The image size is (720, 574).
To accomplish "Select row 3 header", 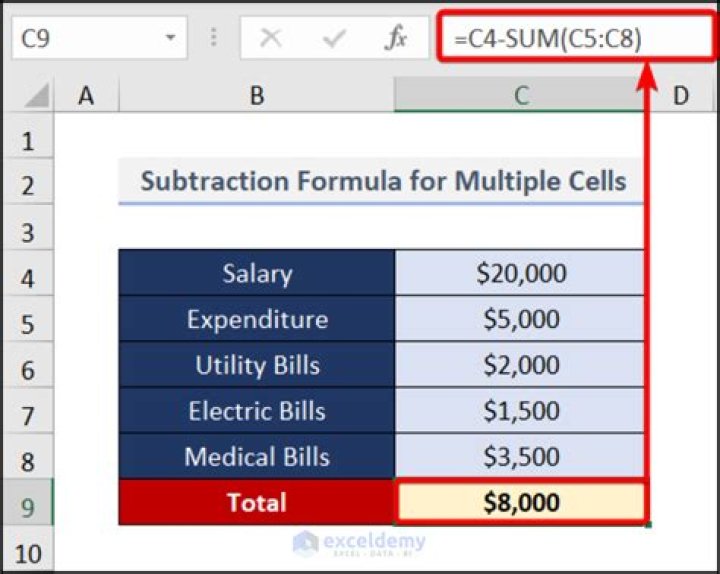I will pos(28,227).
